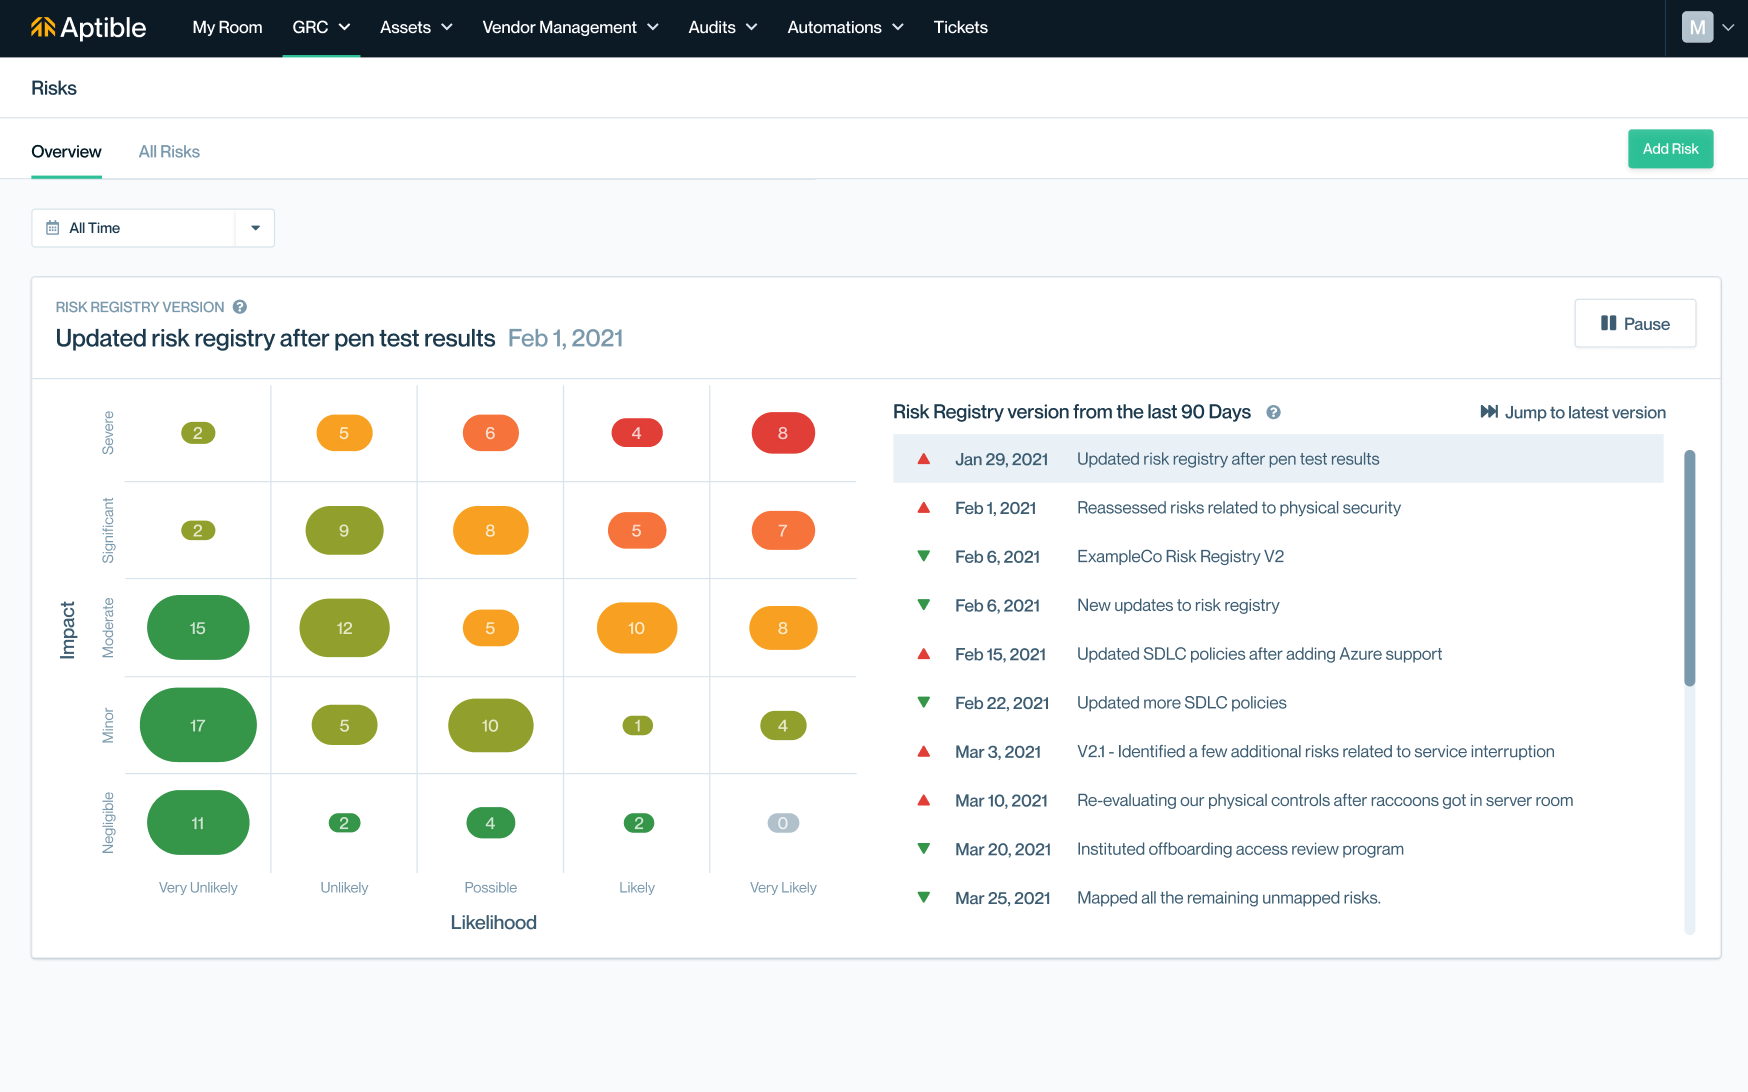
Task: Select the red Severe Very Likely bubble showing 8
Action: pyautogui.click(x=783, y=433)
